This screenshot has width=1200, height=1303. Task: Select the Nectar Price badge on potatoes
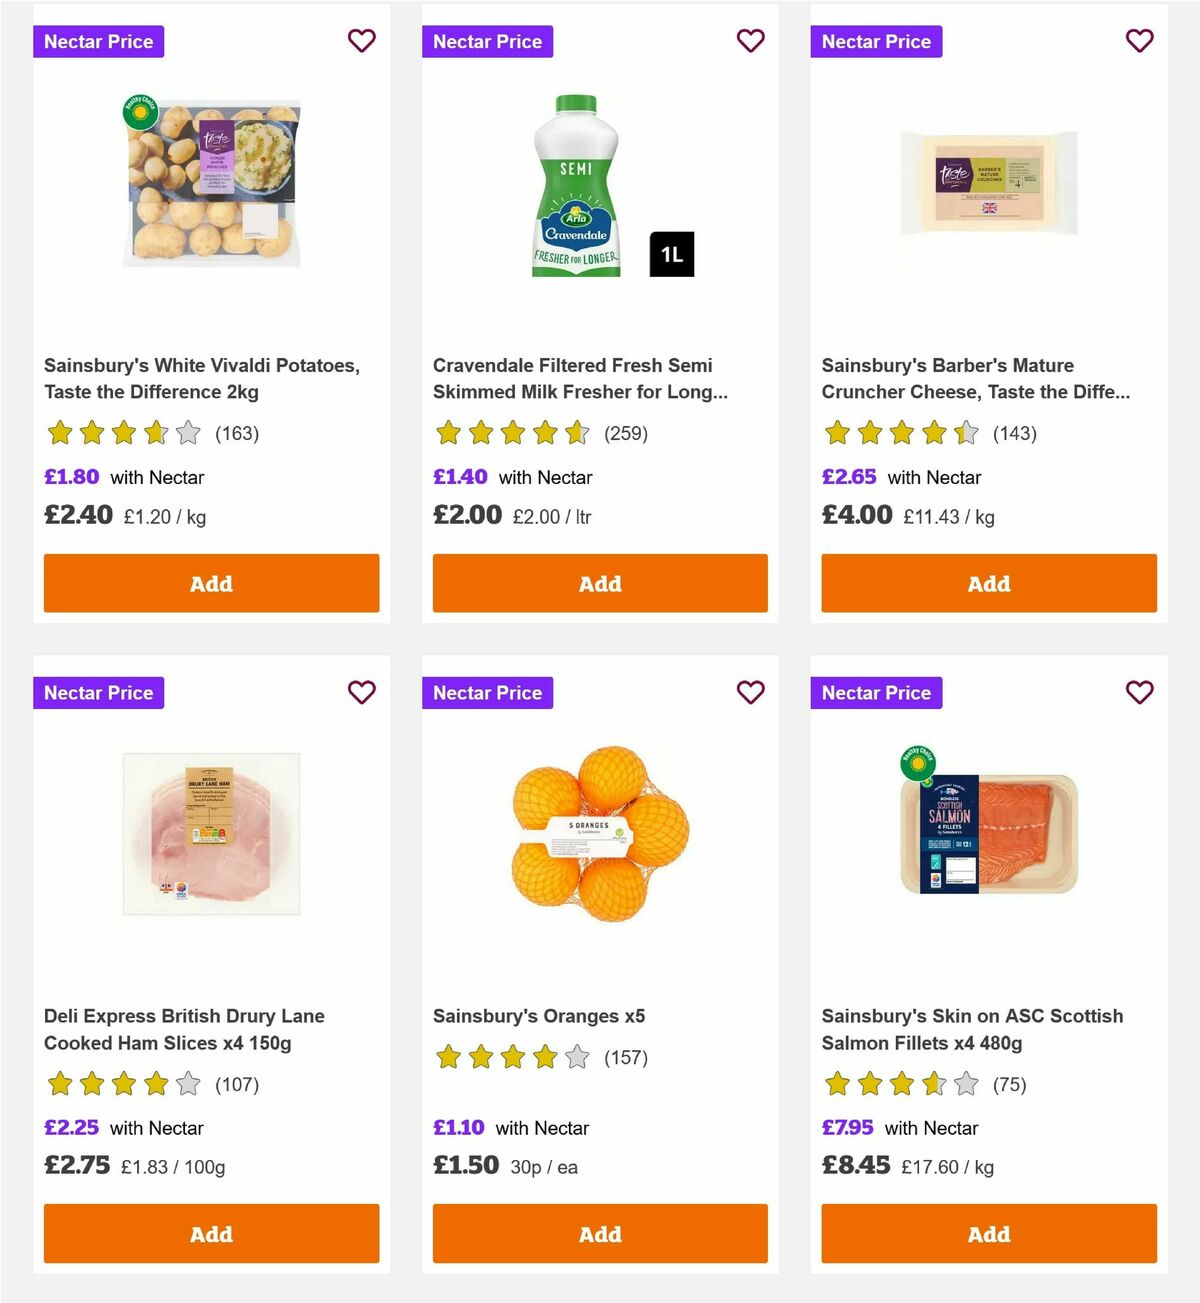(x=98, y=41)
